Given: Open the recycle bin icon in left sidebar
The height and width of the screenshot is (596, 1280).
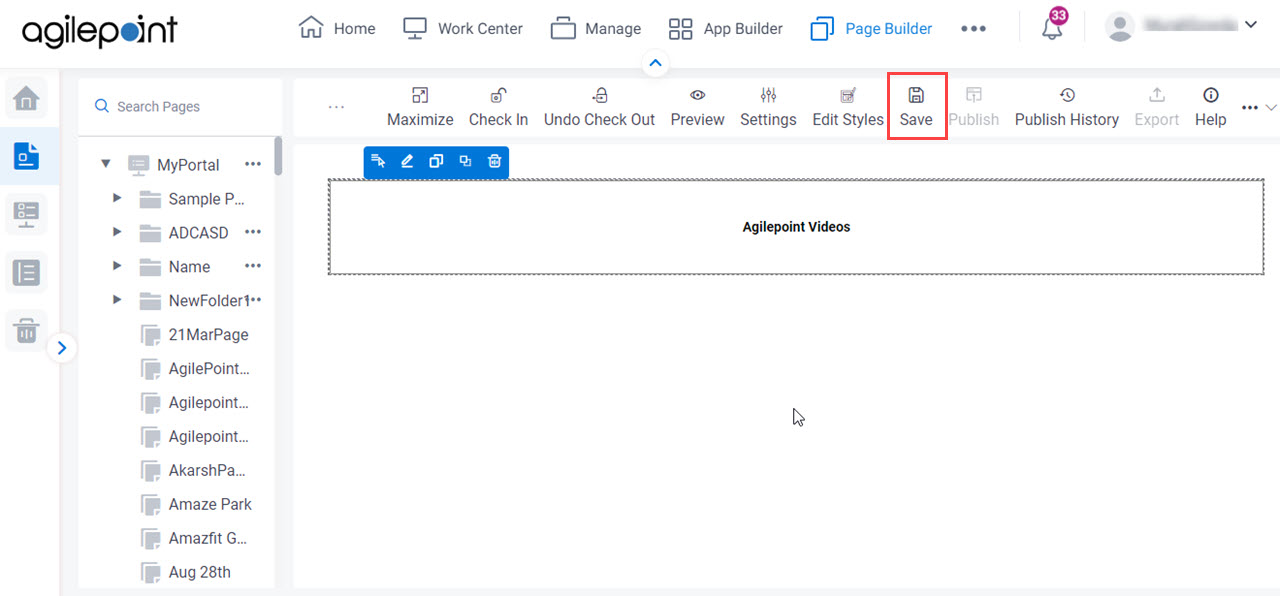Looking at the screenshot, I should click(x=26, y=329).
